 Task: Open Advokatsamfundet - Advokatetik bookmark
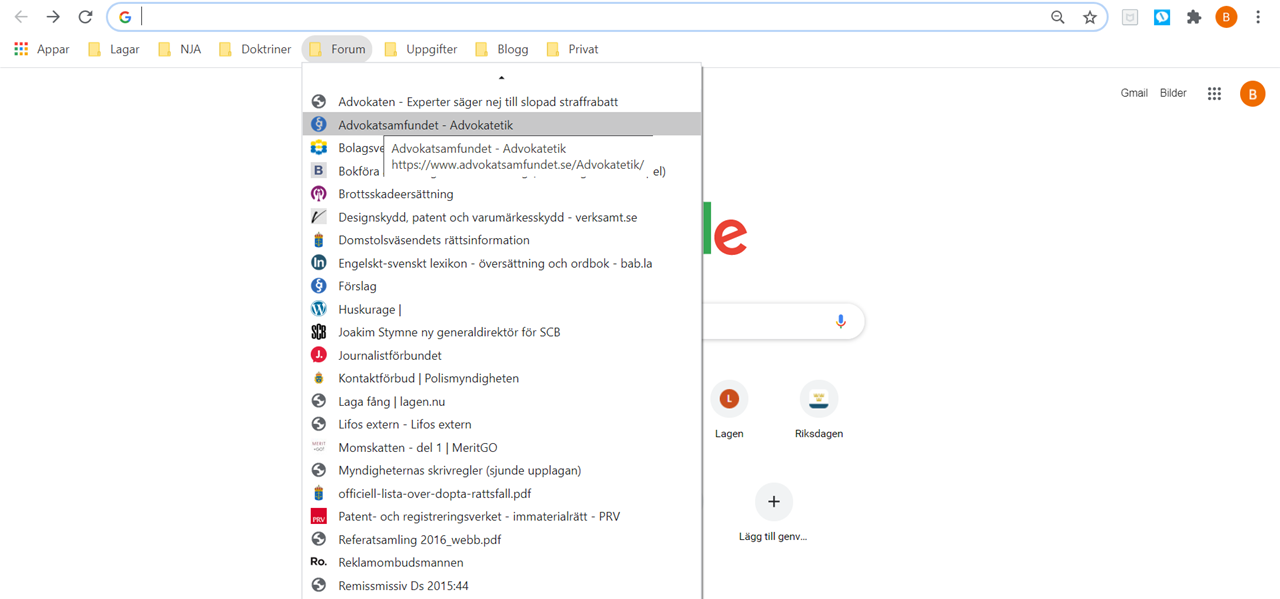501,125
